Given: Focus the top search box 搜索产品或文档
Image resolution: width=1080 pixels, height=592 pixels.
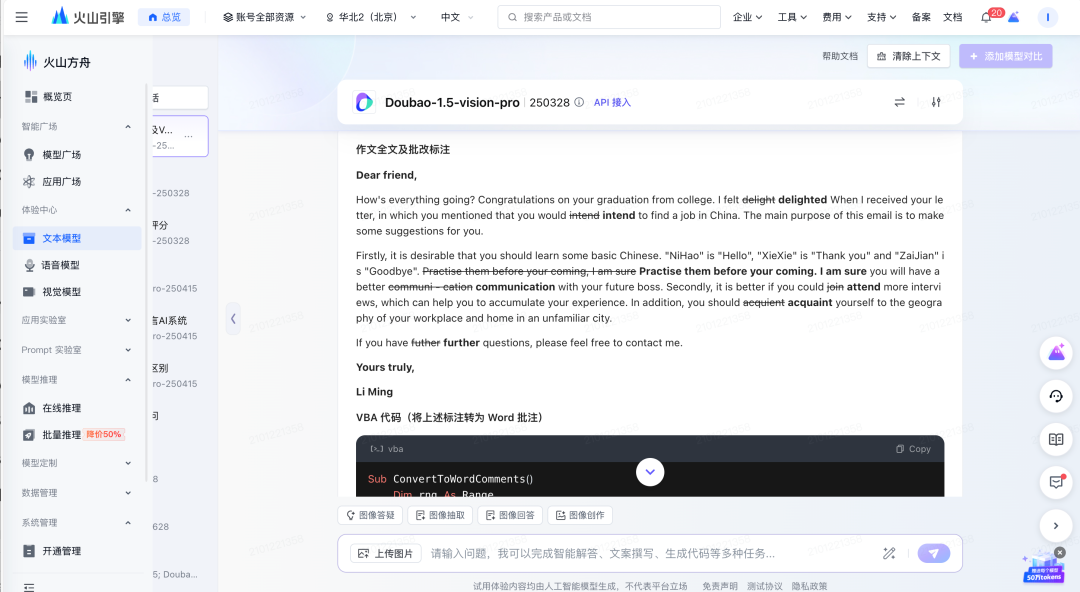Looking at the screenshot, I should pos(609,17).
